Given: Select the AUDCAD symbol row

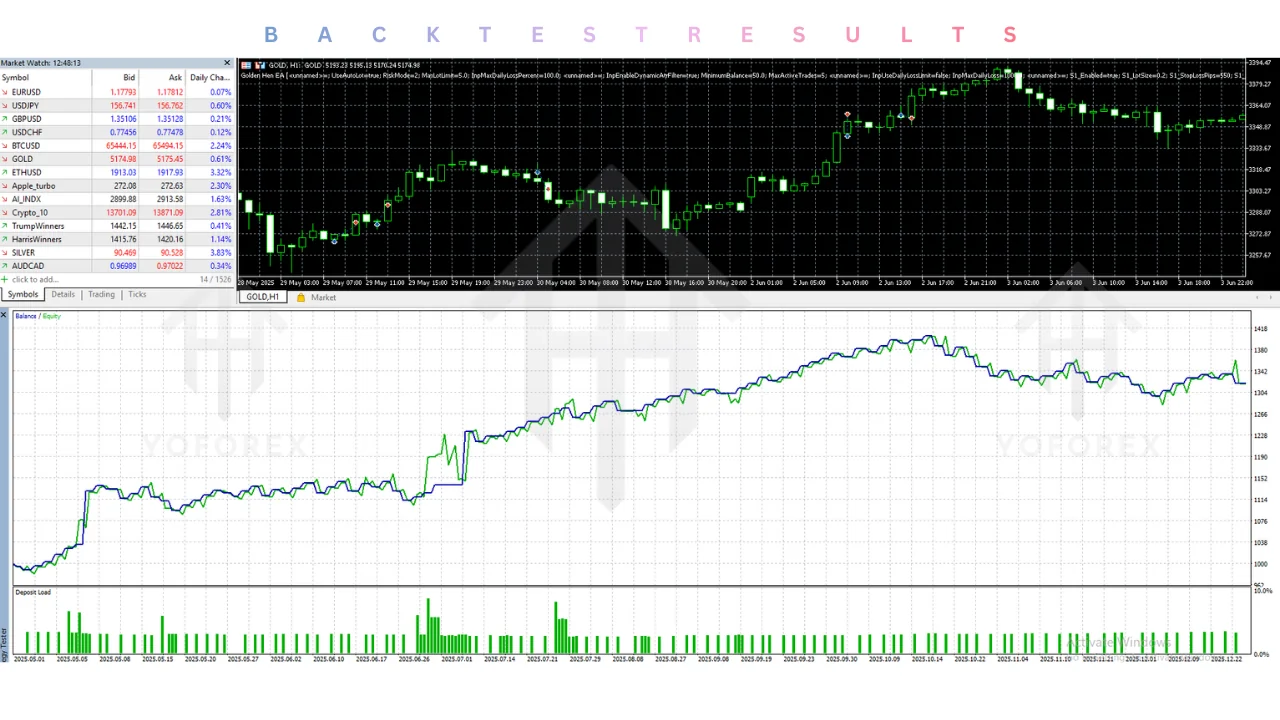Looking at the screenshot, I should tap(28, 266).
